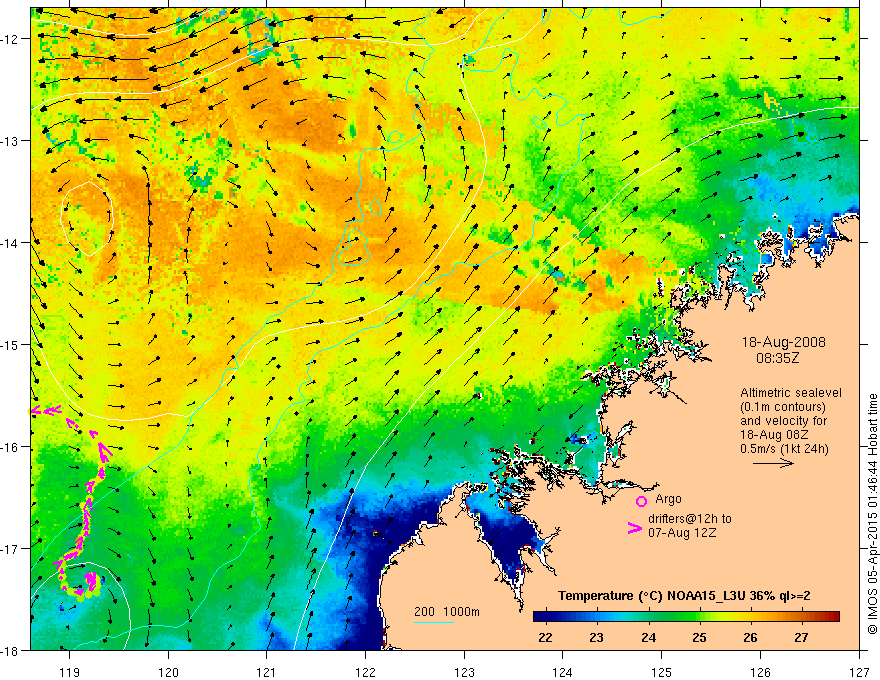Click the latitude axis label -13
The image size is (880, 680).
point(10,141)
